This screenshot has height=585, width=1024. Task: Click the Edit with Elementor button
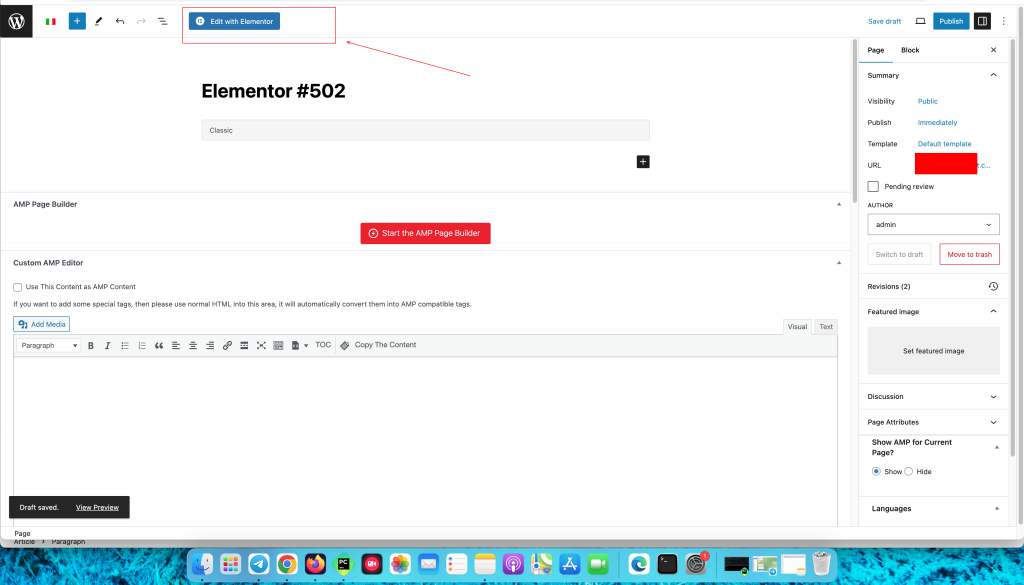pyautogui.click(x=234, y=22)
